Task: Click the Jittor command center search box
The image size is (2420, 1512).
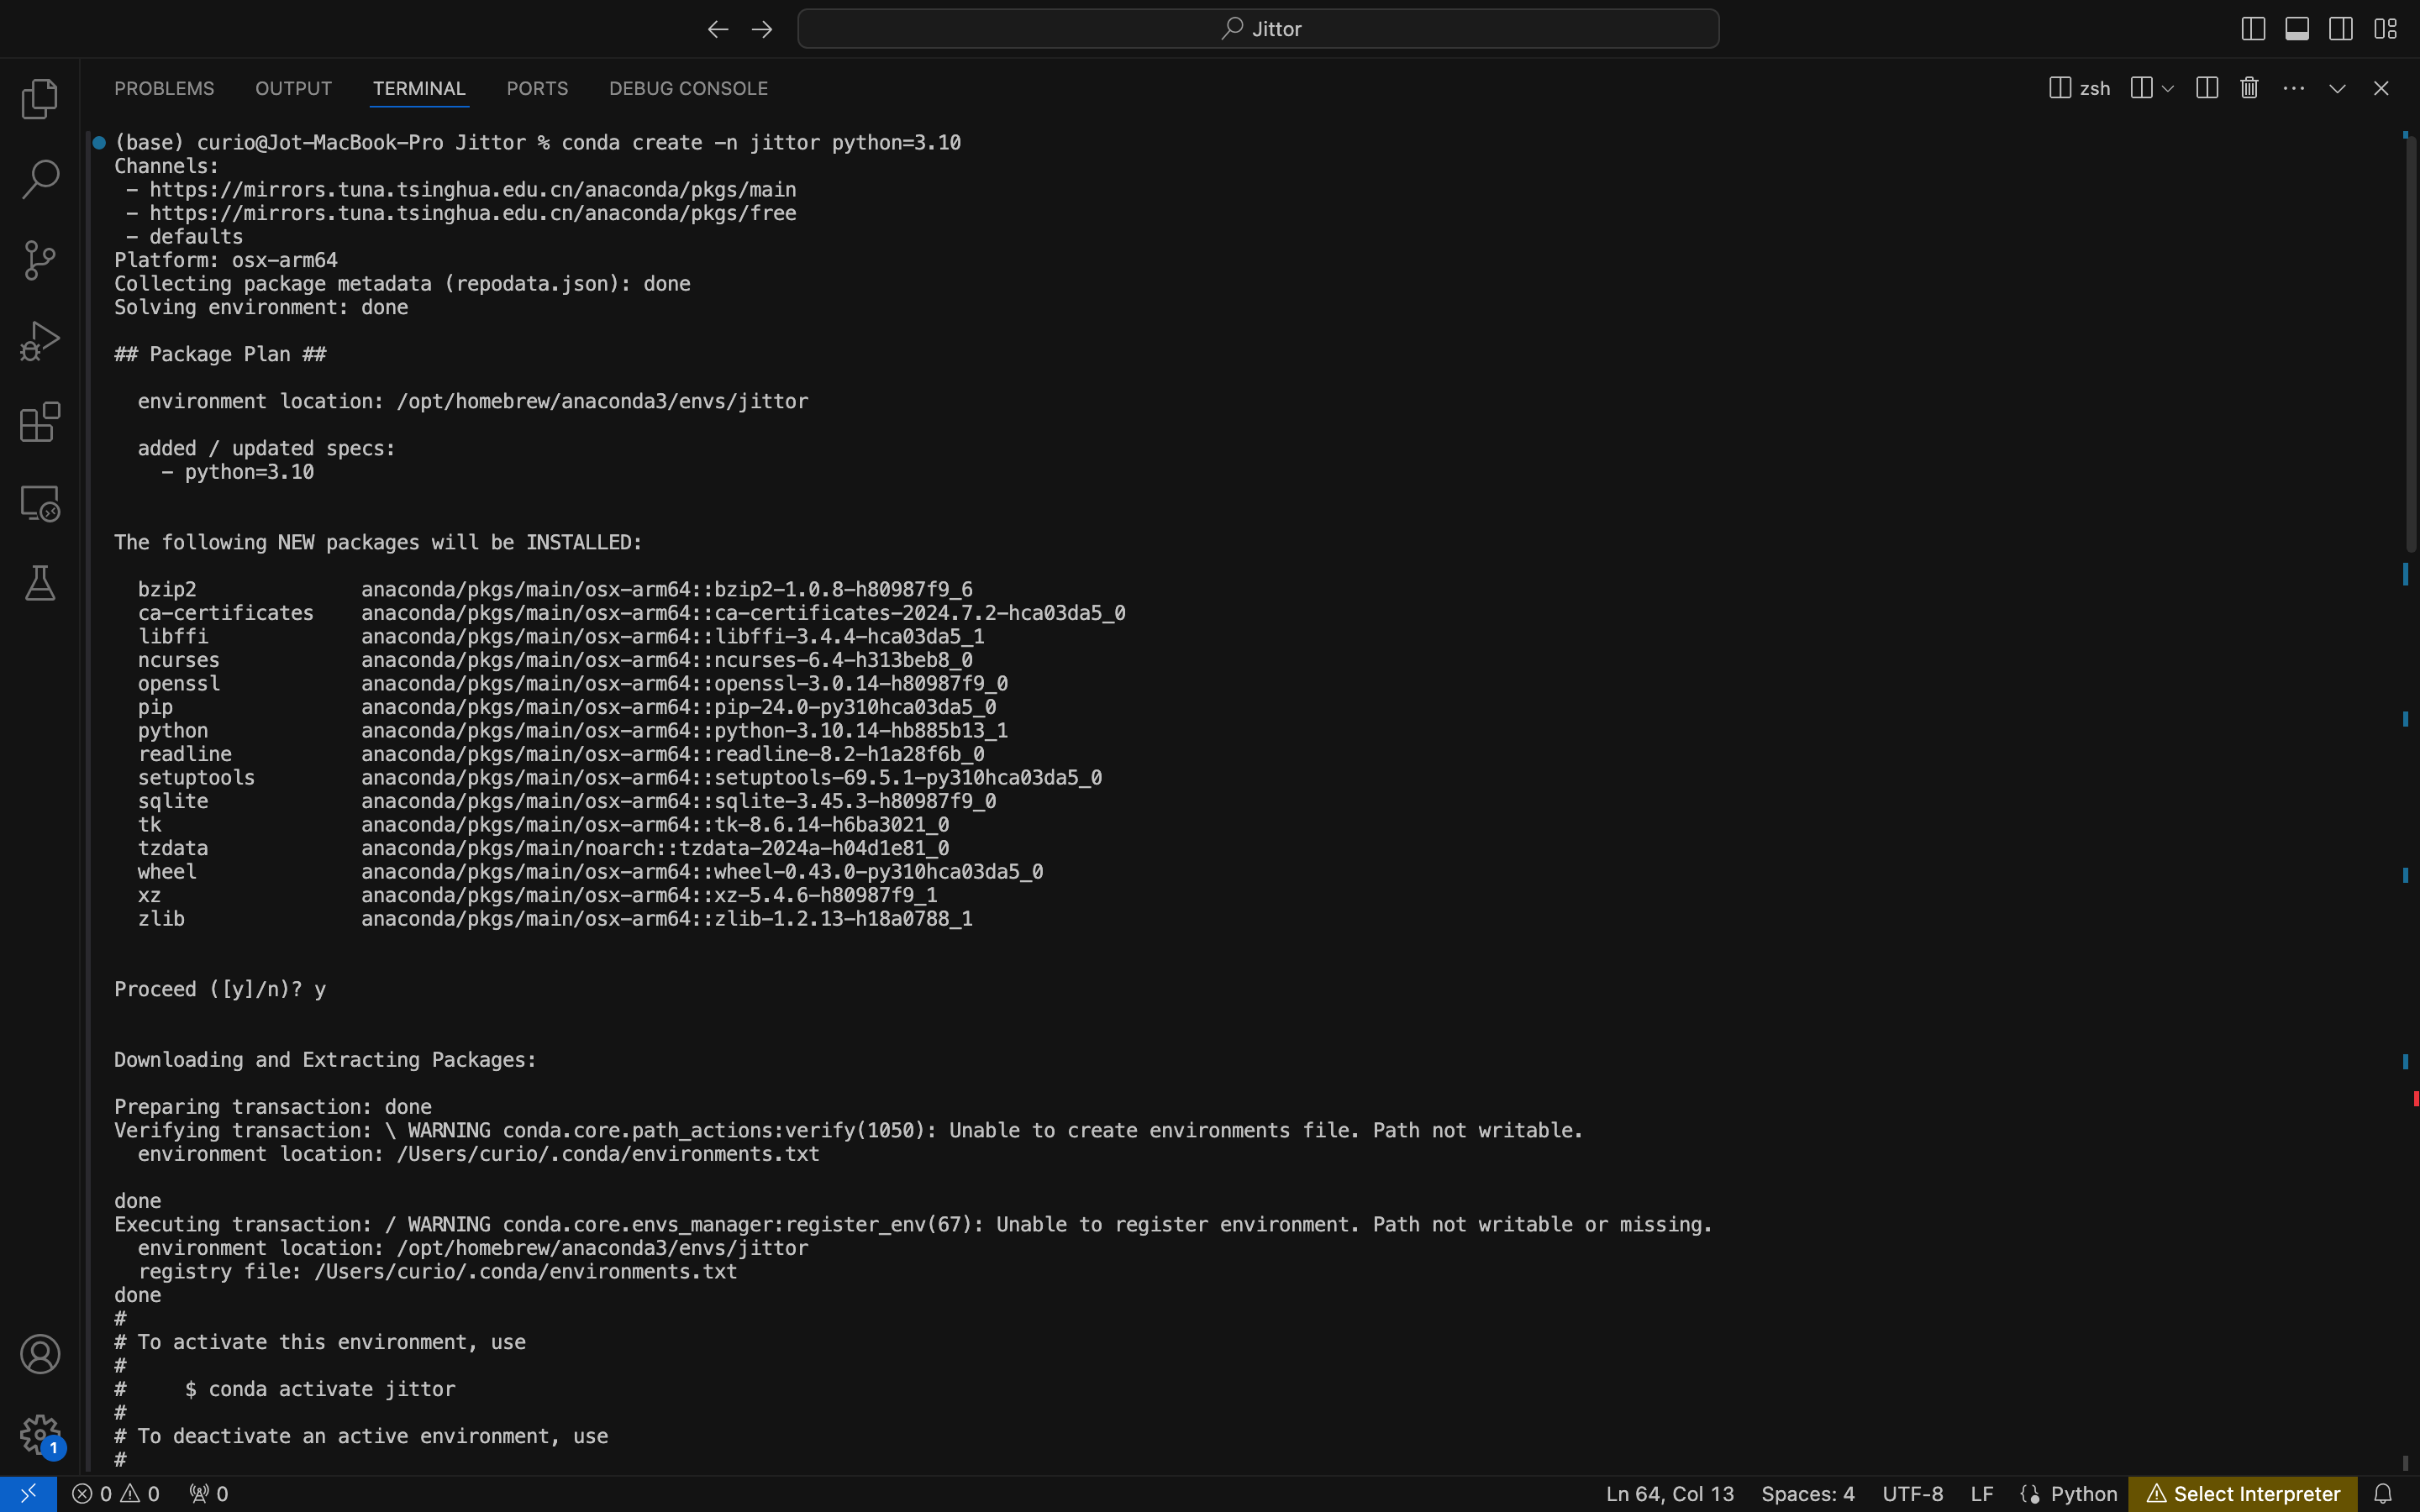Action: [1258, 29]
